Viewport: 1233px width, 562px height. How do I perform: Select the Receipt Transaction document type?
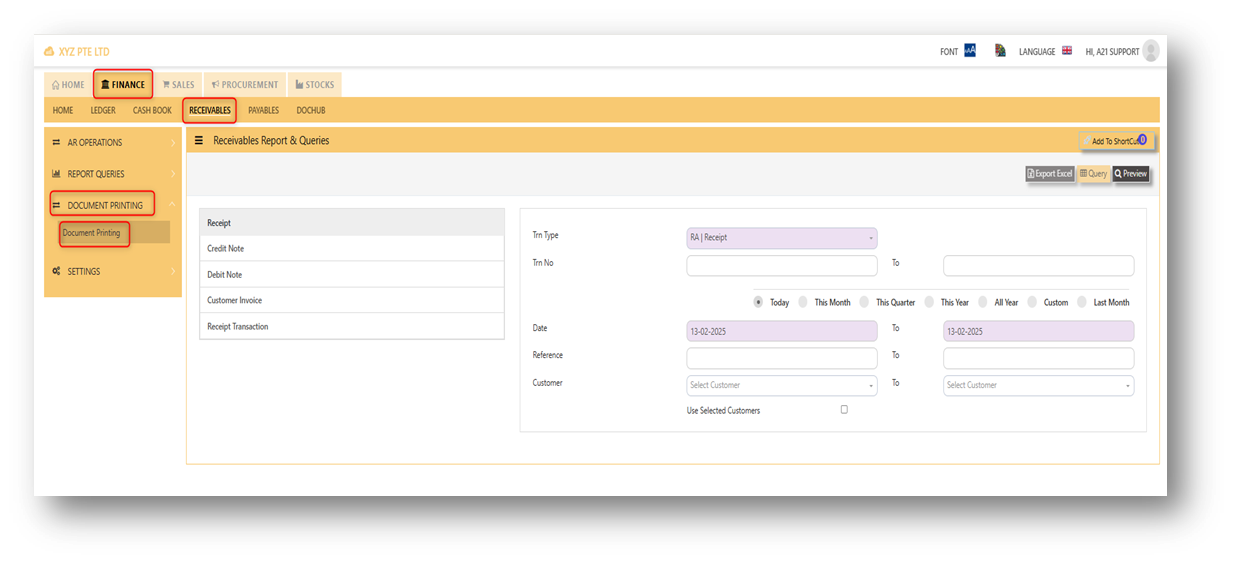pos(352,327)
